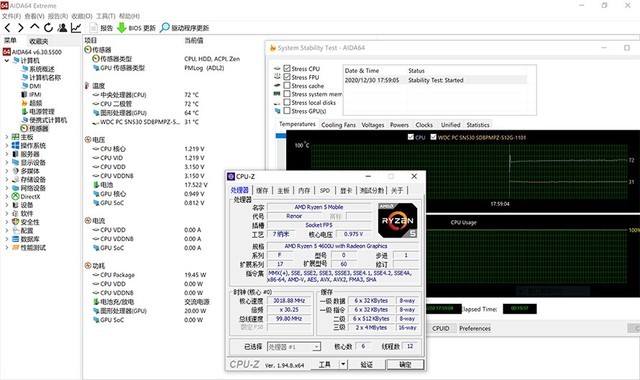Switch to the 收藏夹 favorites tab
Screen dimensions: 640x380
[39, 41]
